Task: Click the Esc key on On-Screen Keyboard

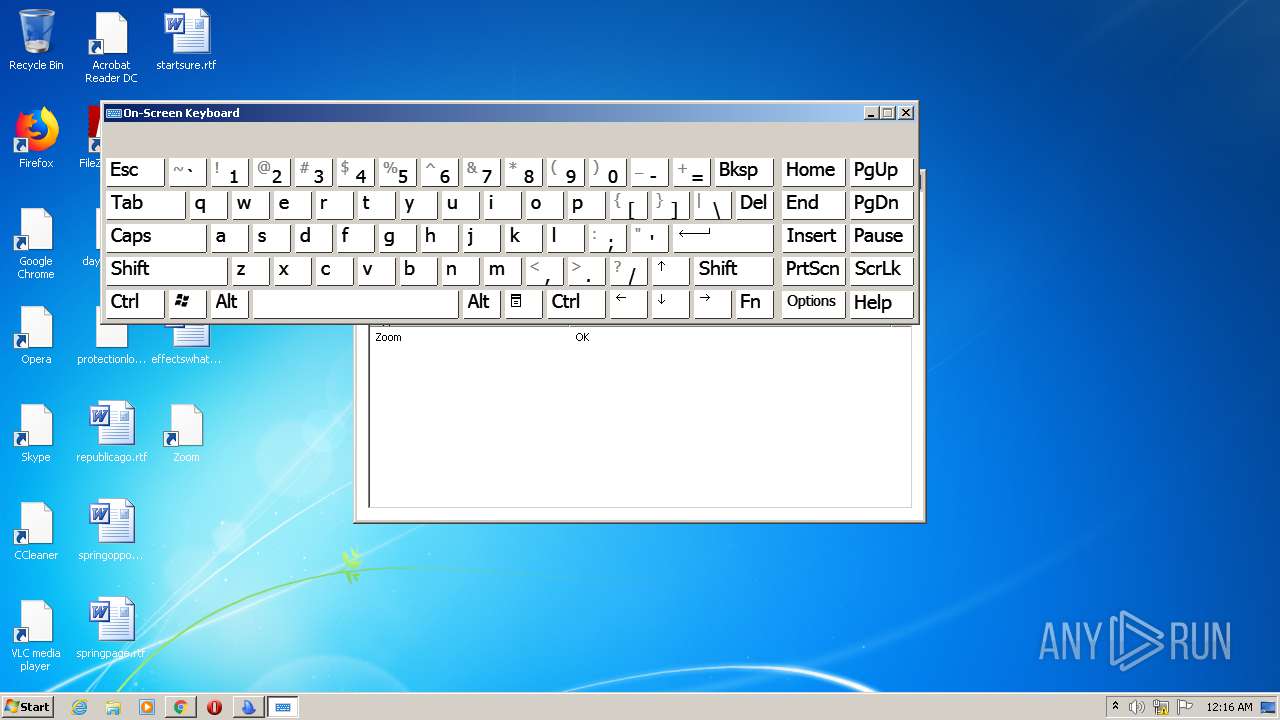Action: click(135, 171)
